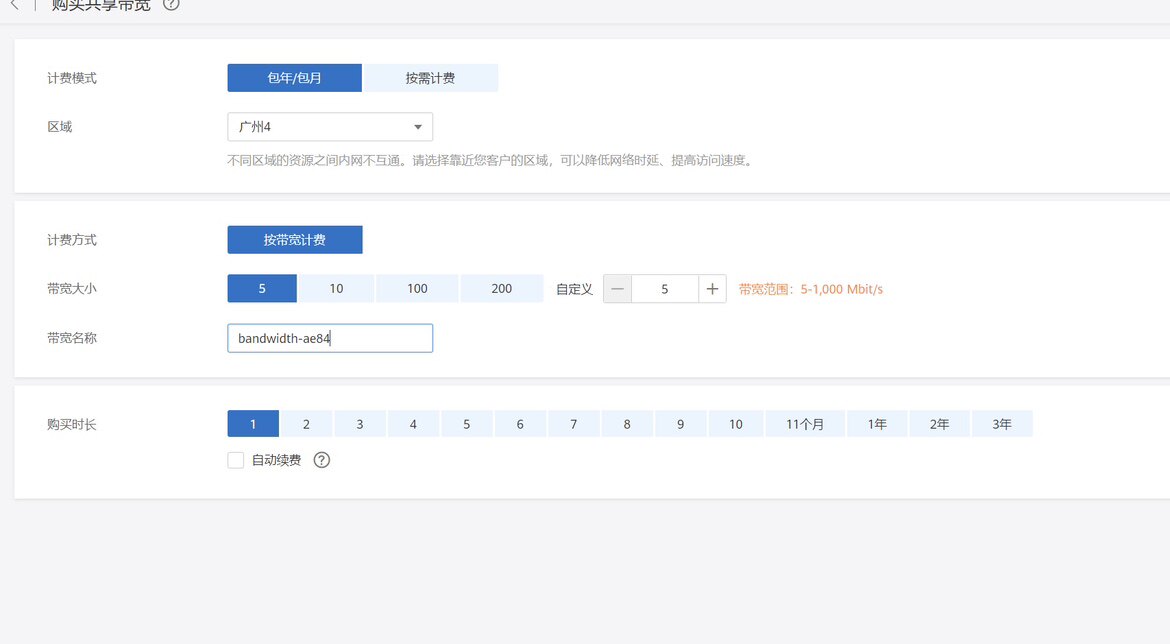This screenshot has width=1170, height=644.
Task: Choose the 11个月 duration option
Action: 805,424
